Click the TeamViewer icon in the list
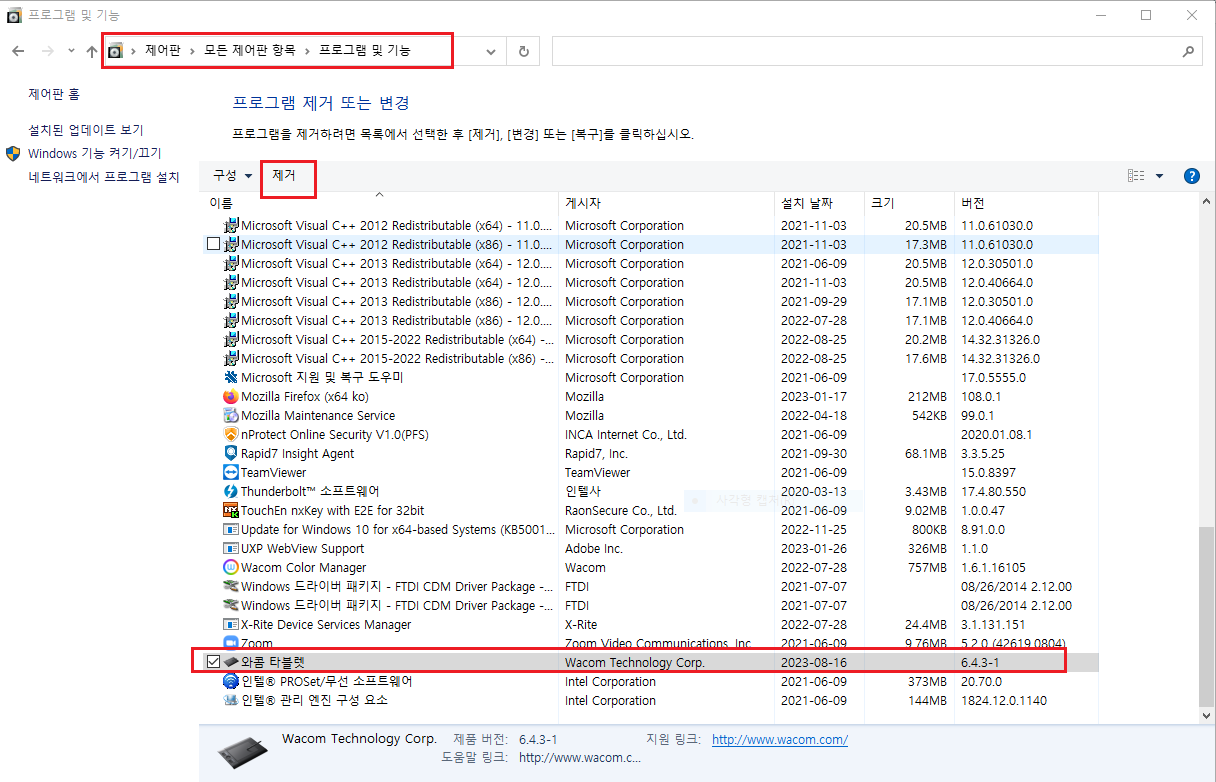This screenshot has width=1216, height=782. pyautogui.click(x=231, y=472)
